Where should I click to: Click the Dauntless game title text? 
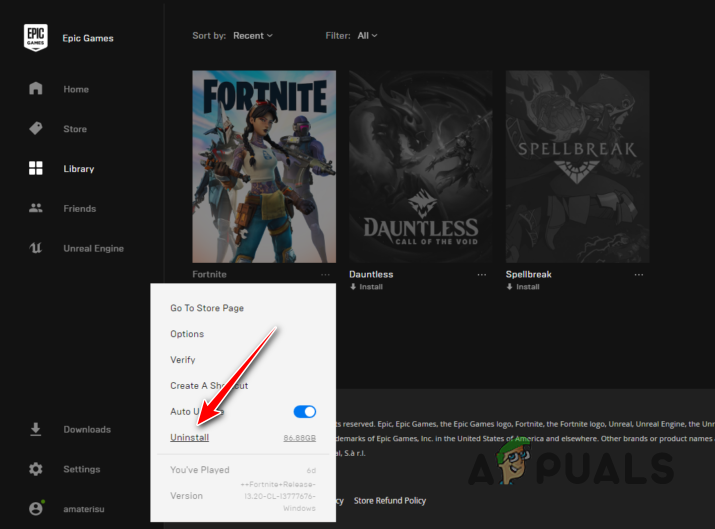pos(371,274)
